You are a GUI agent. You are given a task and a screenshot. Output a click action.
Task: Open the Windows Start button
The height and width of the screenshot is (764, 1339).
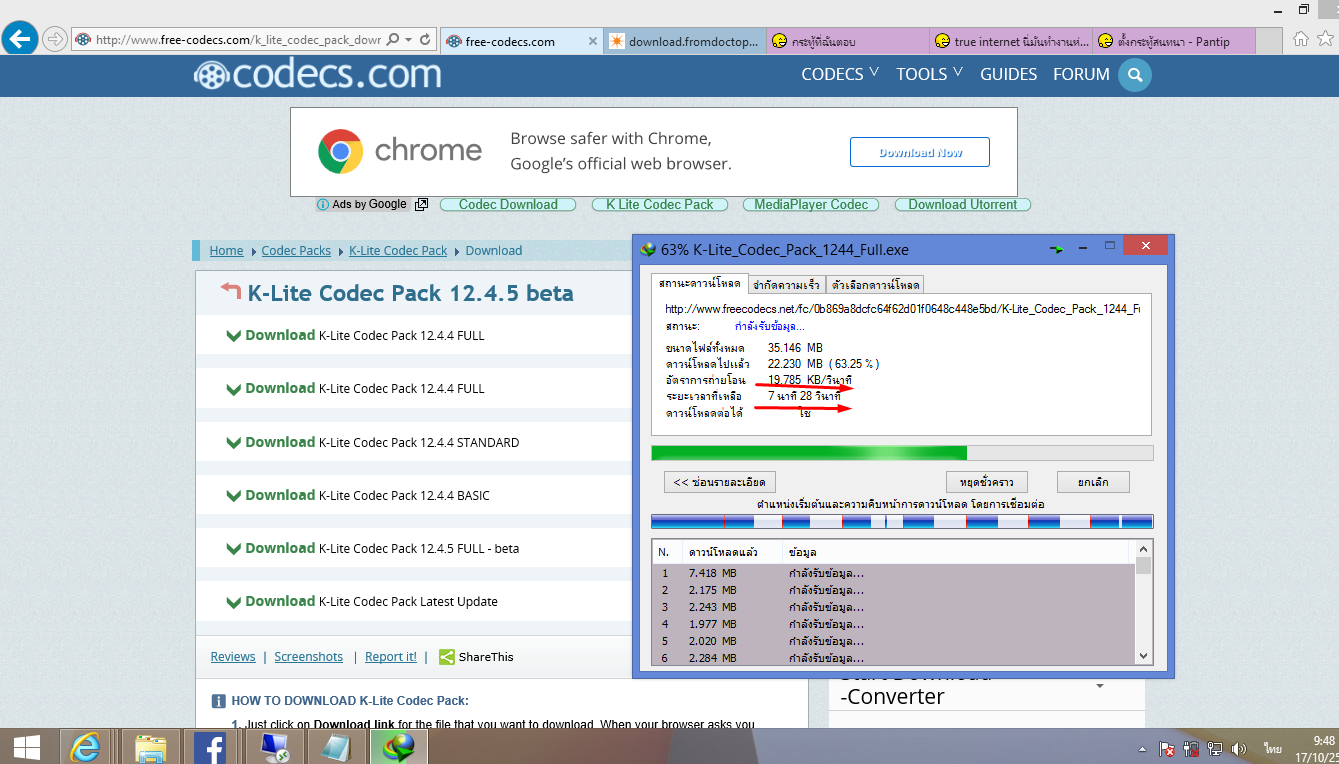pyautogui.click(x=27, y=747)
